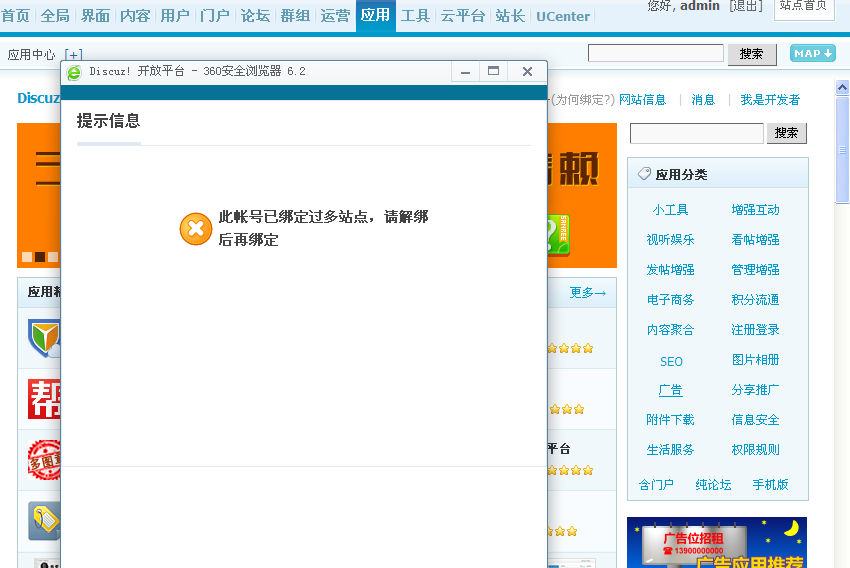The image size is (850, 568).
Task: Click the price tag app icon
Action: (44, 521)
